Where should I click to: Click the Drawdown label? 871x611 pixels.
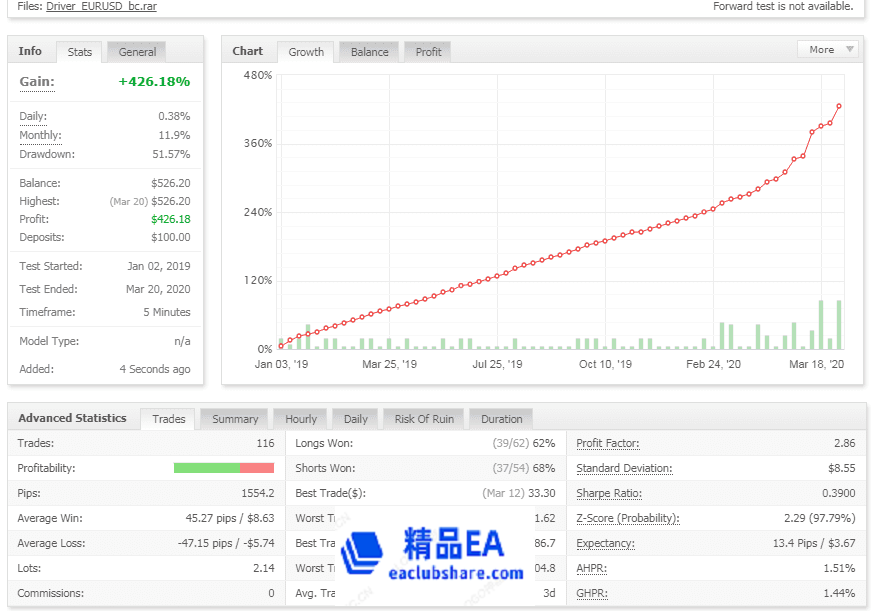click(46, 154)
